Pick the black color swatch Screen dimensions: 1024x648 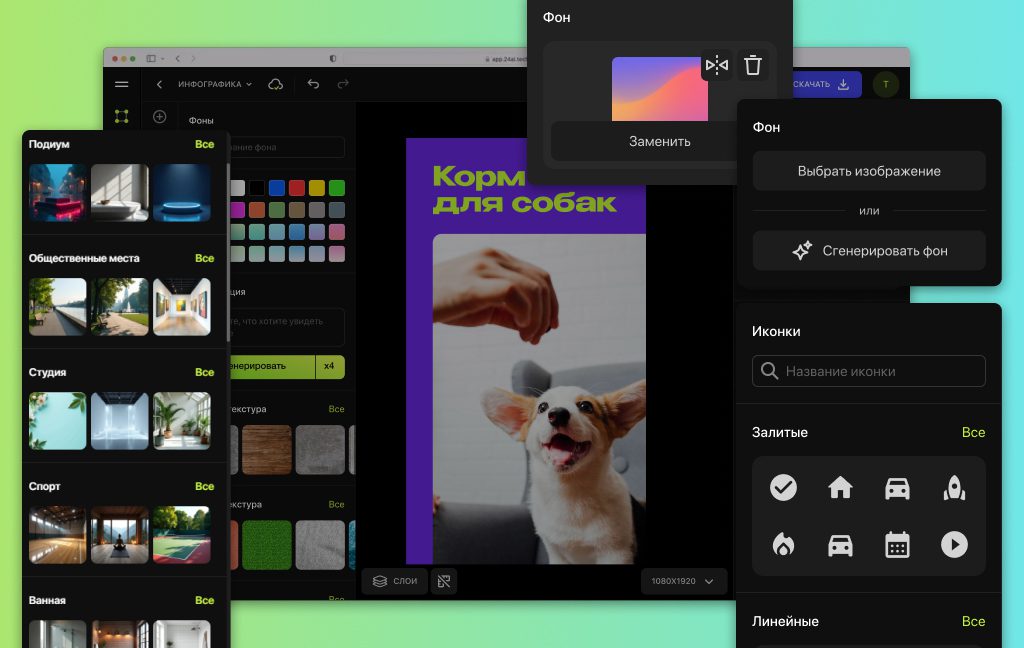(257, 188)
